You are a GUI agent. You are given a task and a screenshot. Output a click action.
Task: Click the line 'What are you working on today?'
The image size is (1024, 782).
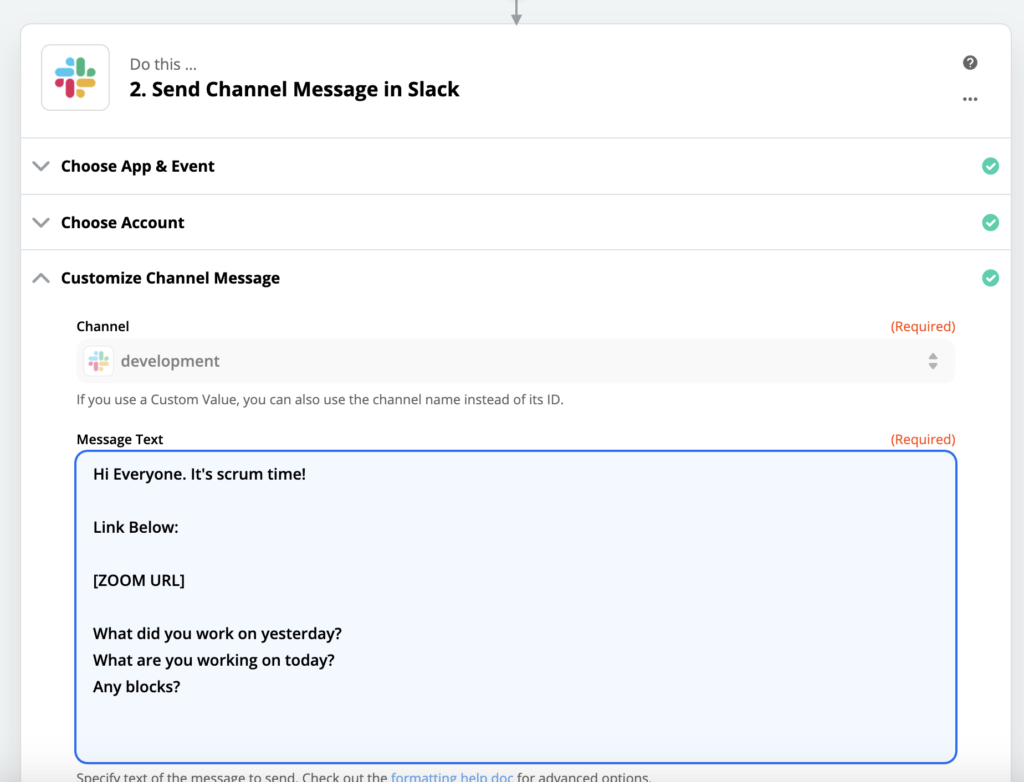214,660
